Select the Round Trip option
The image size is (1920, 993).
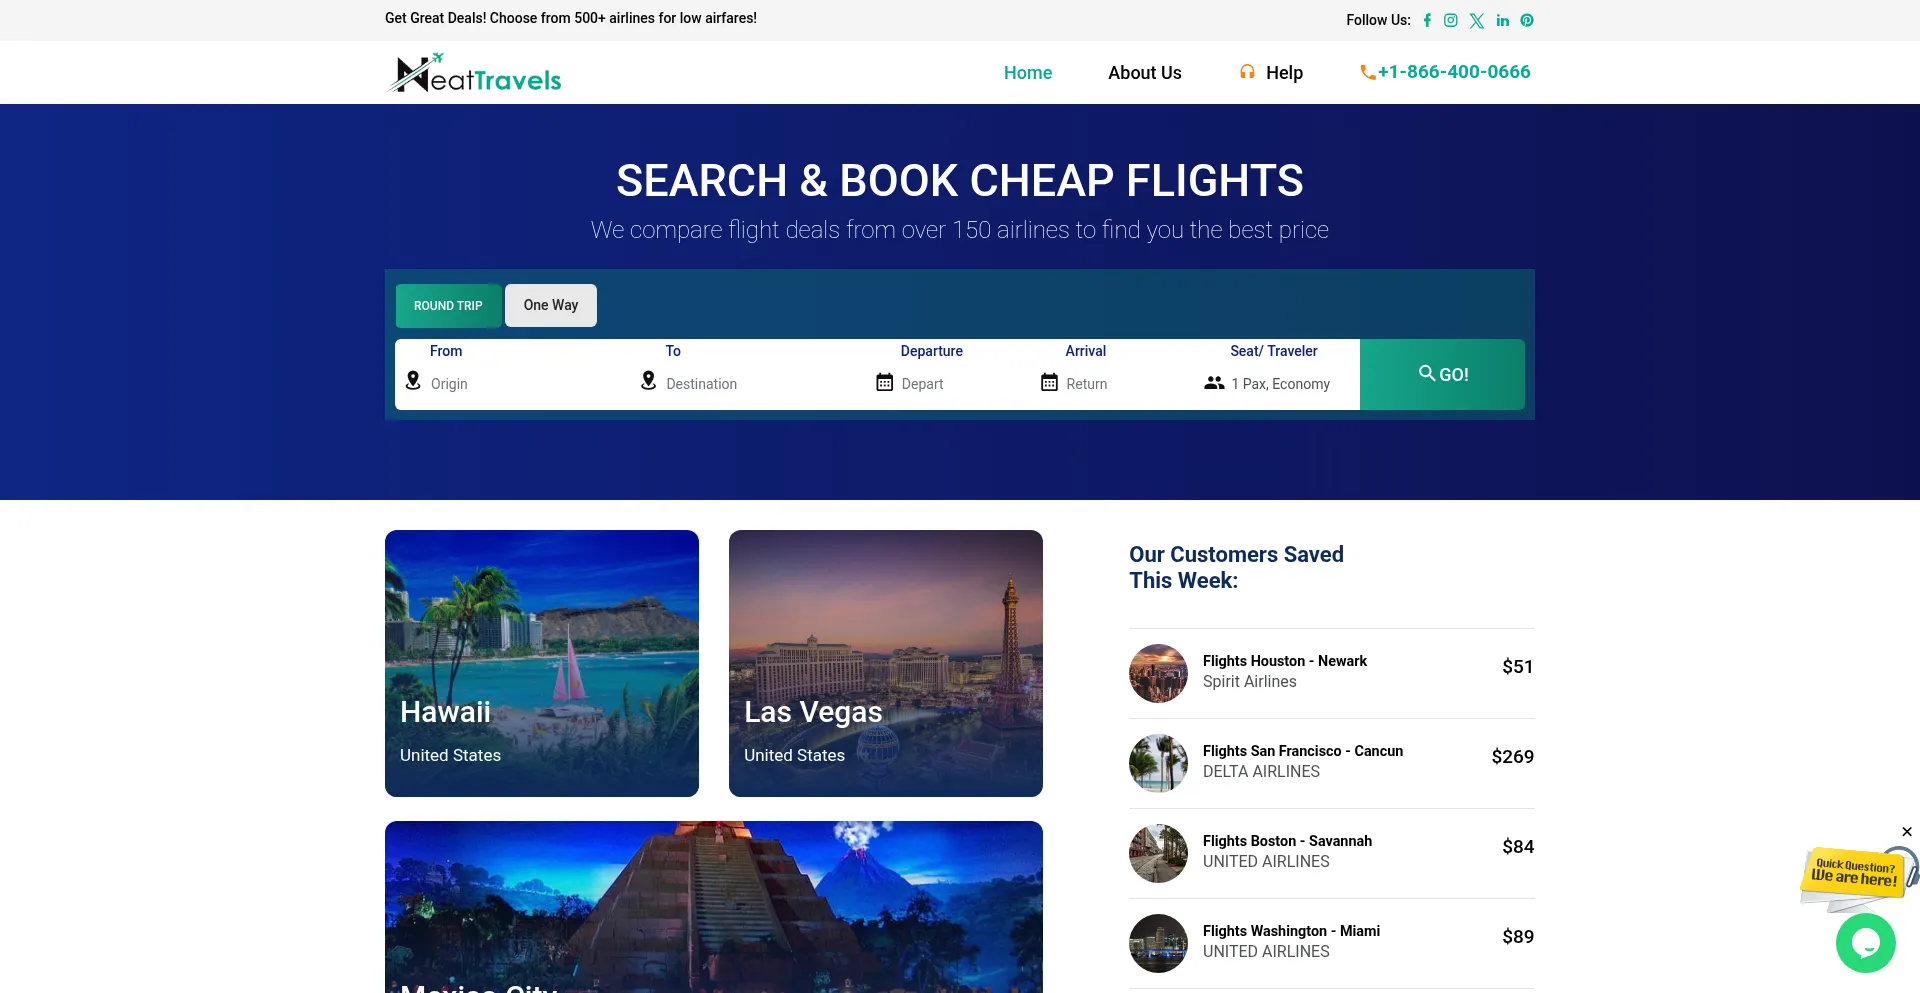[448, 306]
